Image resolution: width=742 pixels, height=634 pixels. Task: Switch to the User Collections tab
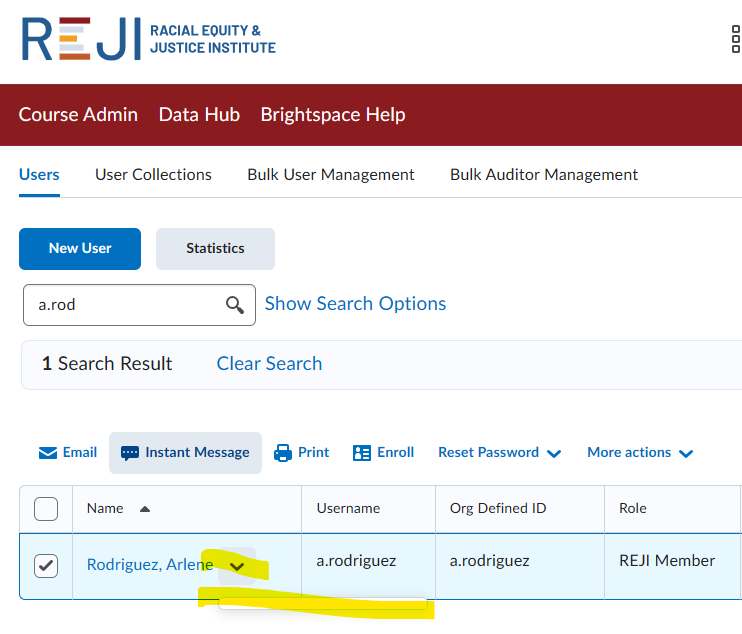coord(153,175)
